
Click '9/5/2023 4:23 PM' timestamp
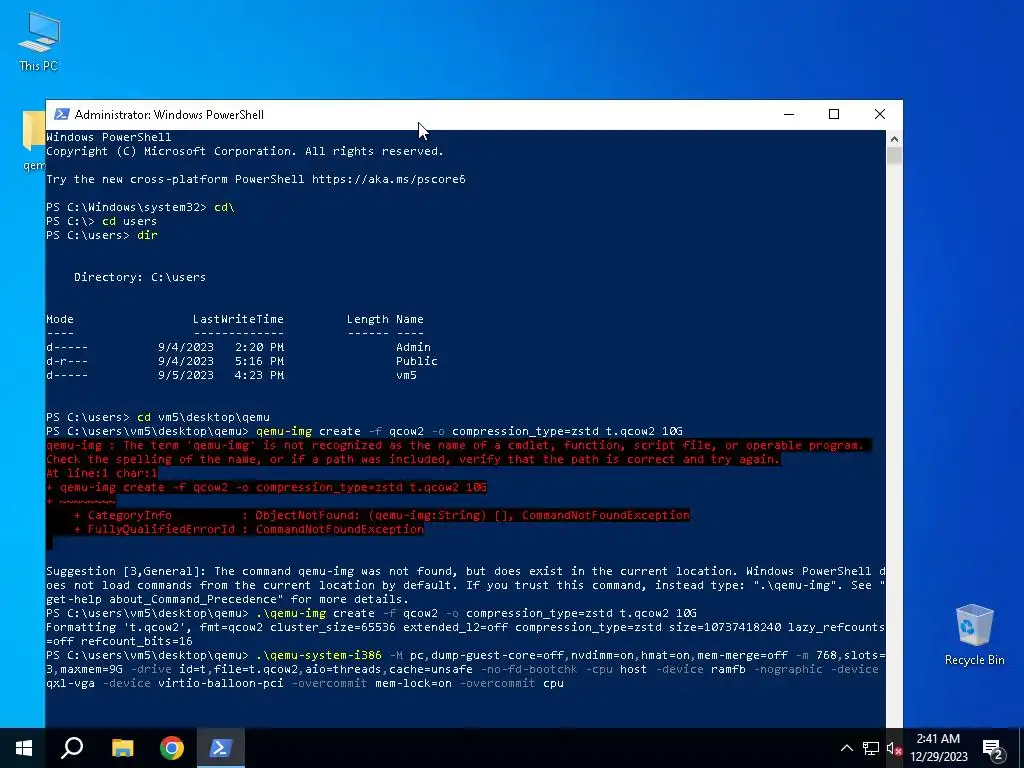pyautogui.click(x=221, y=375)
